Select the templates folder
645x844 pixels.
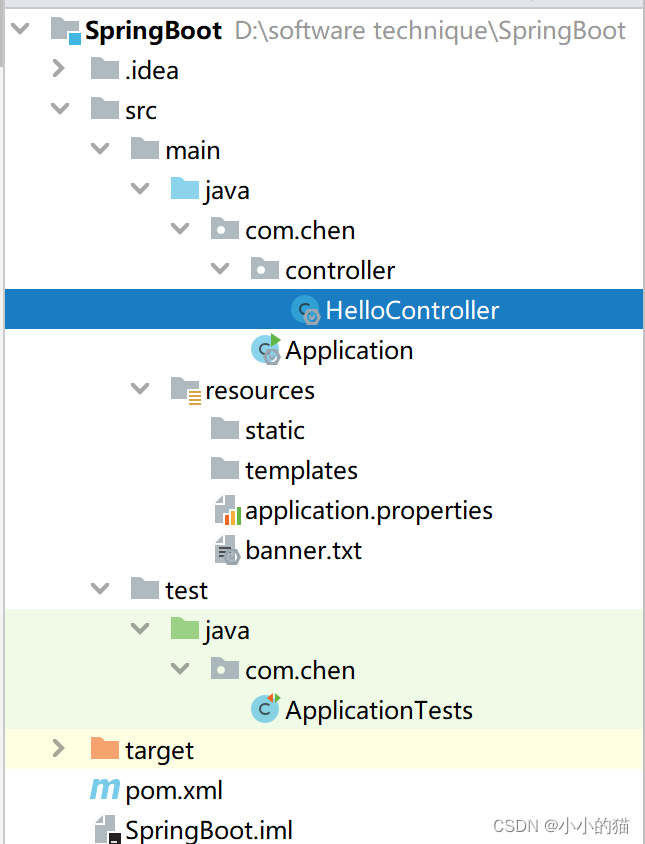coord(300,470)
